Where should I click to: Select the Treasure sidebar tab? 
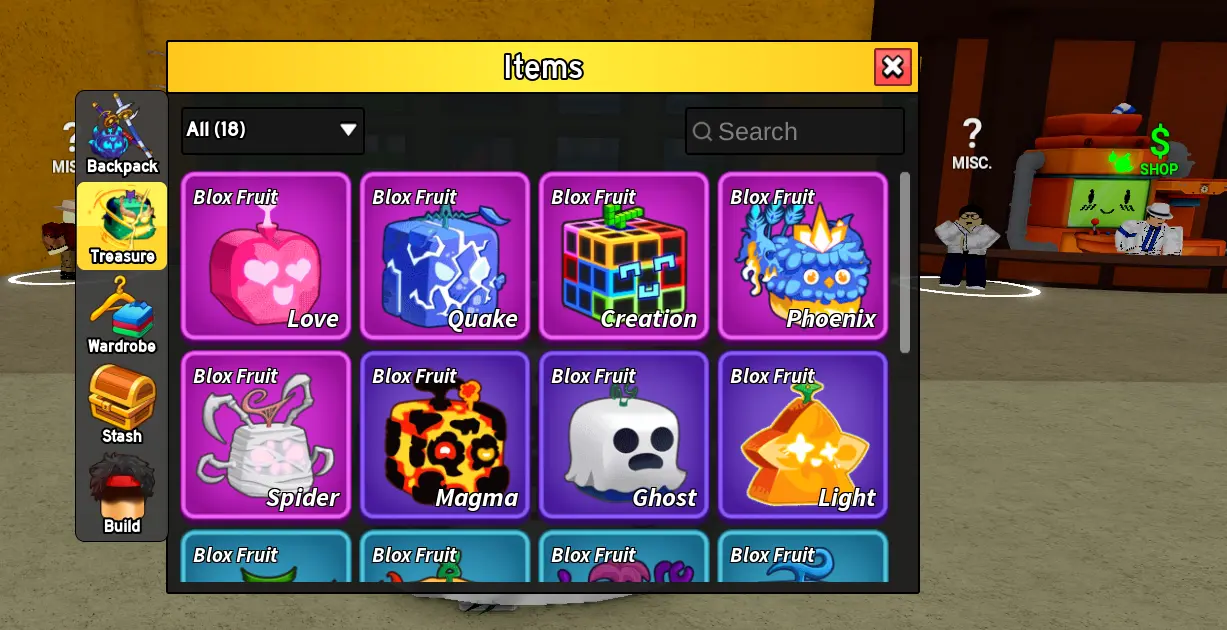[122, 225]
